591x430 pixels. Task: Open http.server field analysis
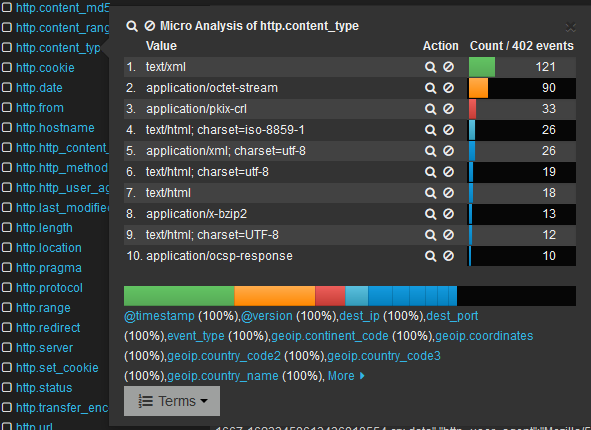coord(44,347)
